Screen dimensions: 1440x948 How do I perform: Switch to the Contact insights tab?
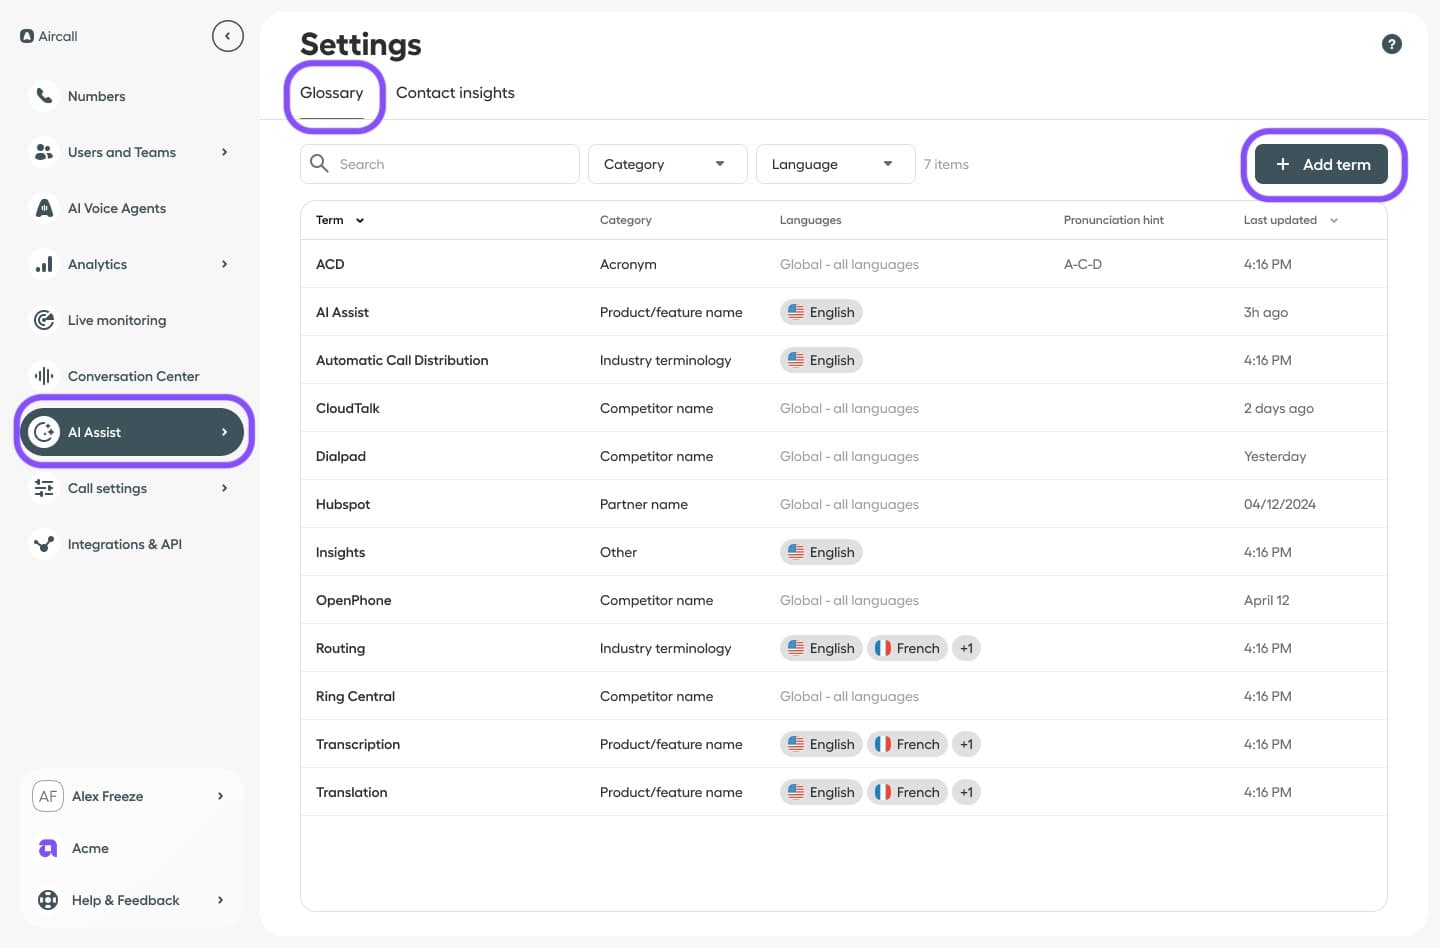(x=455, y=93)
